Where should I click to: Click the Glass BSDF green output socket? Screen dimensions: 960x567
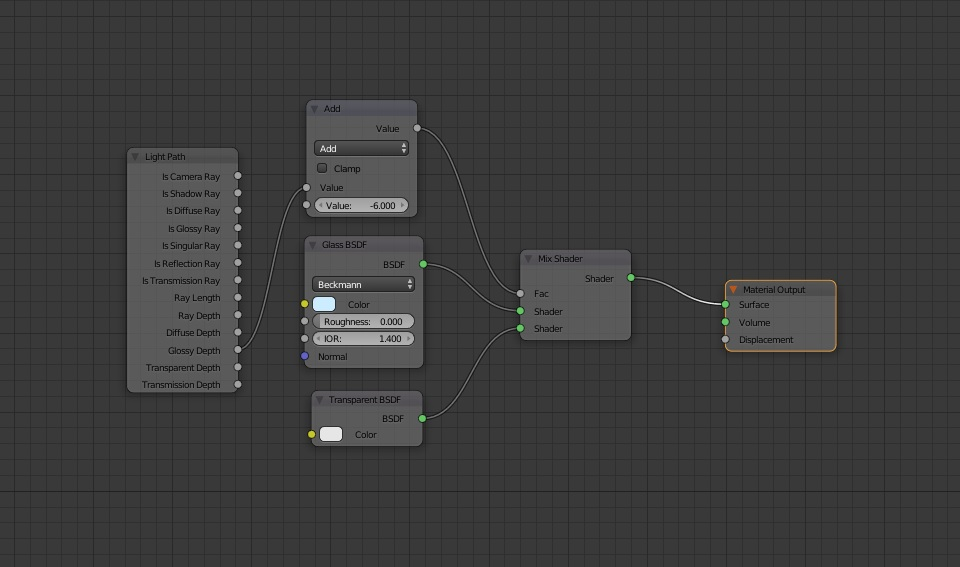pyautogui.click(x=423, y=264)
